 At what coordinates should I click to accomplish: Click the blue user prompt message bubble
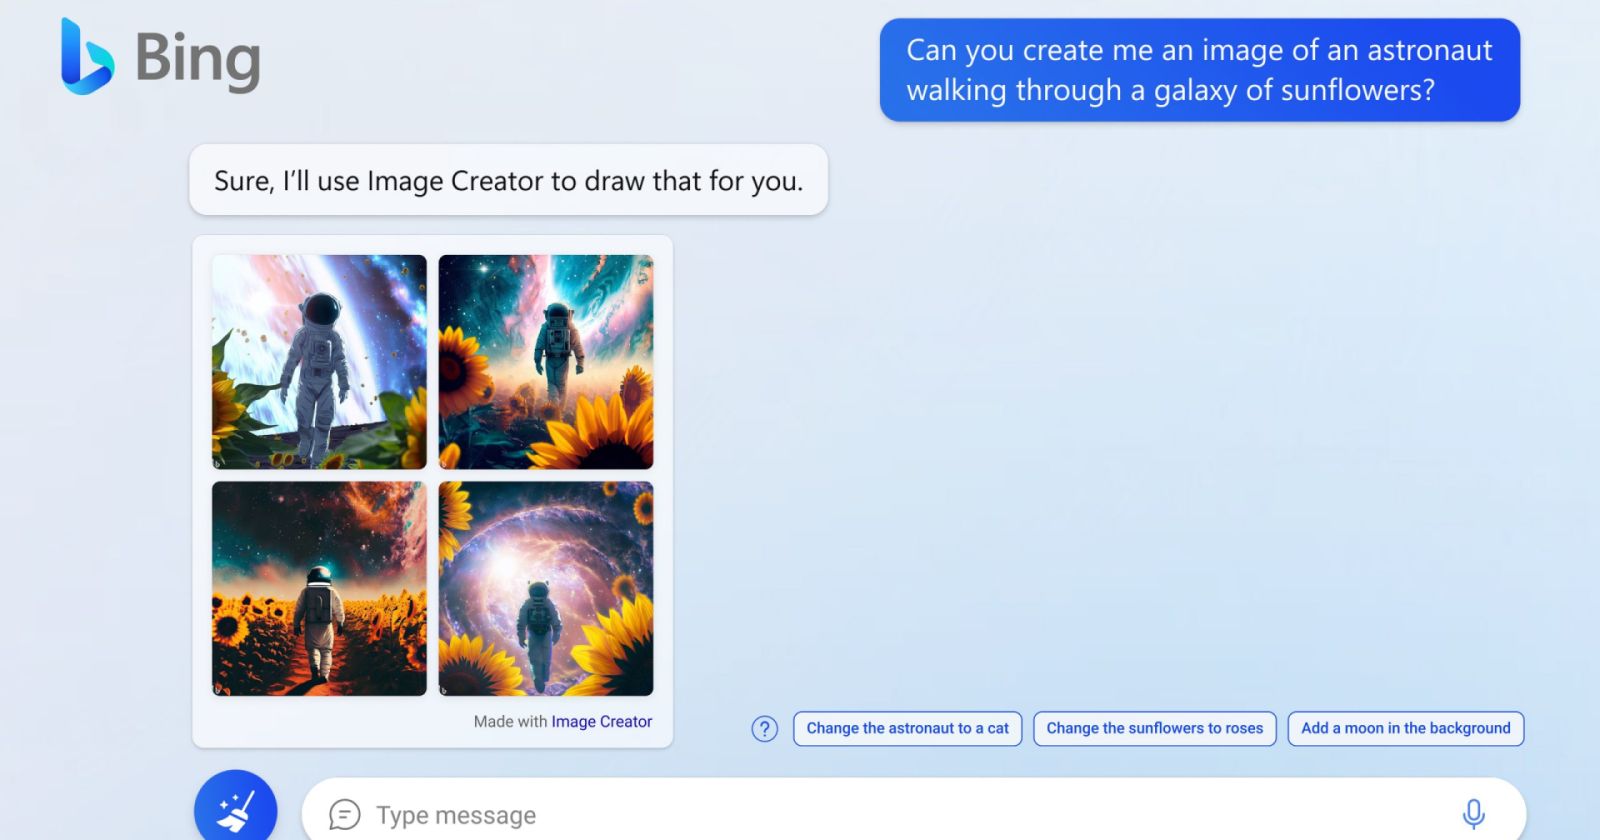(1199, 70)
